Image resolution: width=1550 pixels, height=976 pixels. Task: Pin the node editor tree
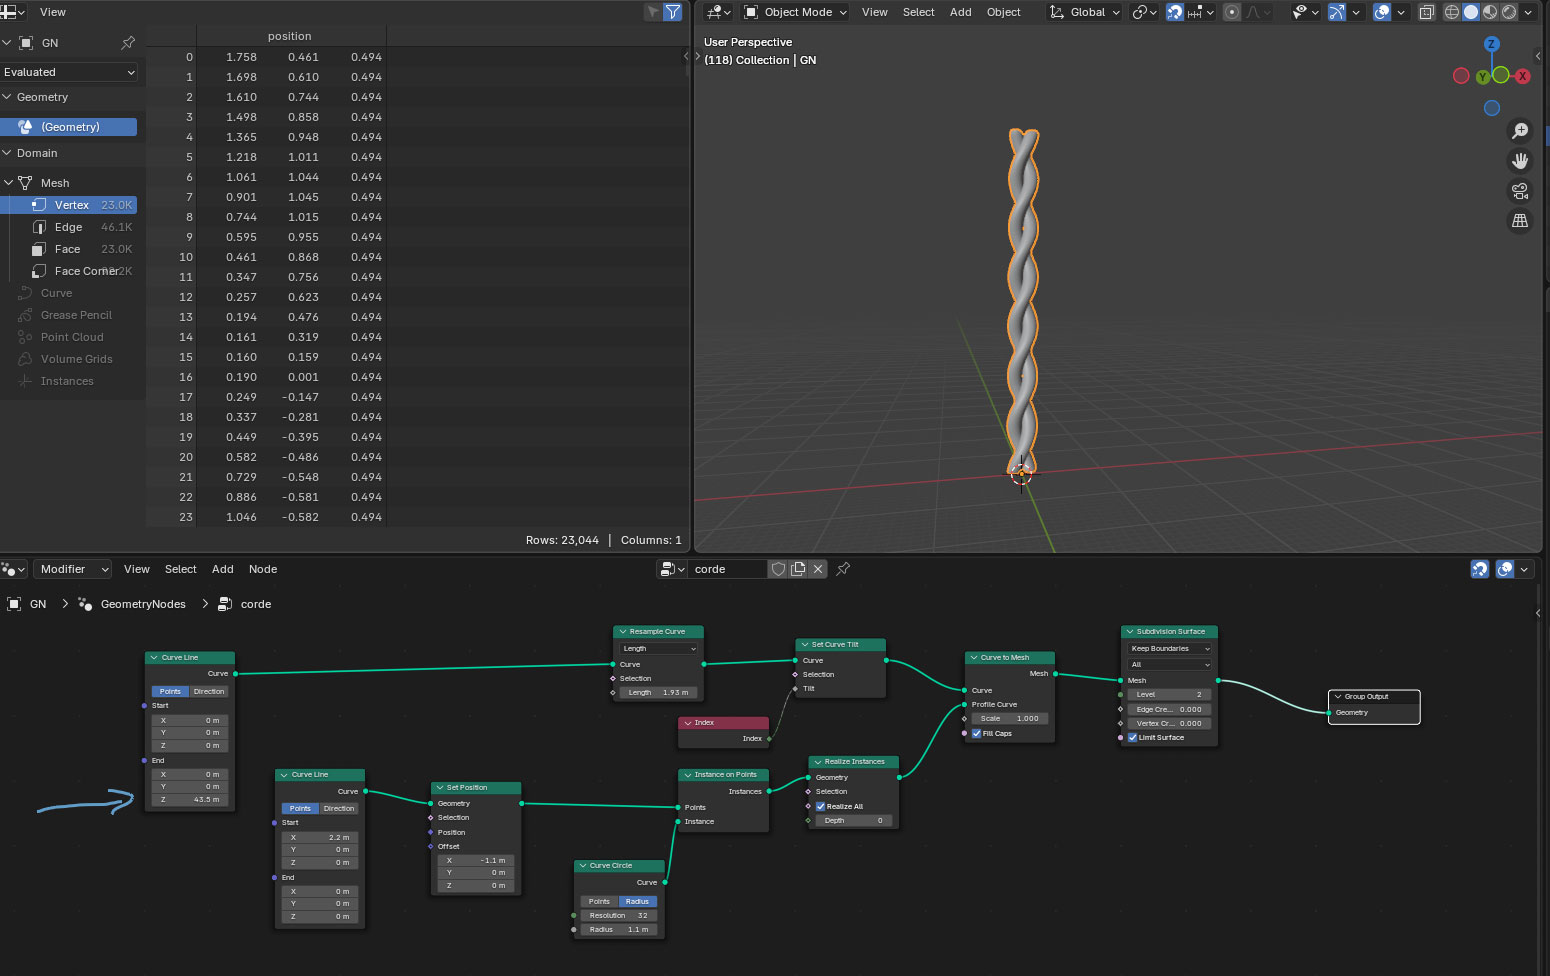tap(843, 569)
